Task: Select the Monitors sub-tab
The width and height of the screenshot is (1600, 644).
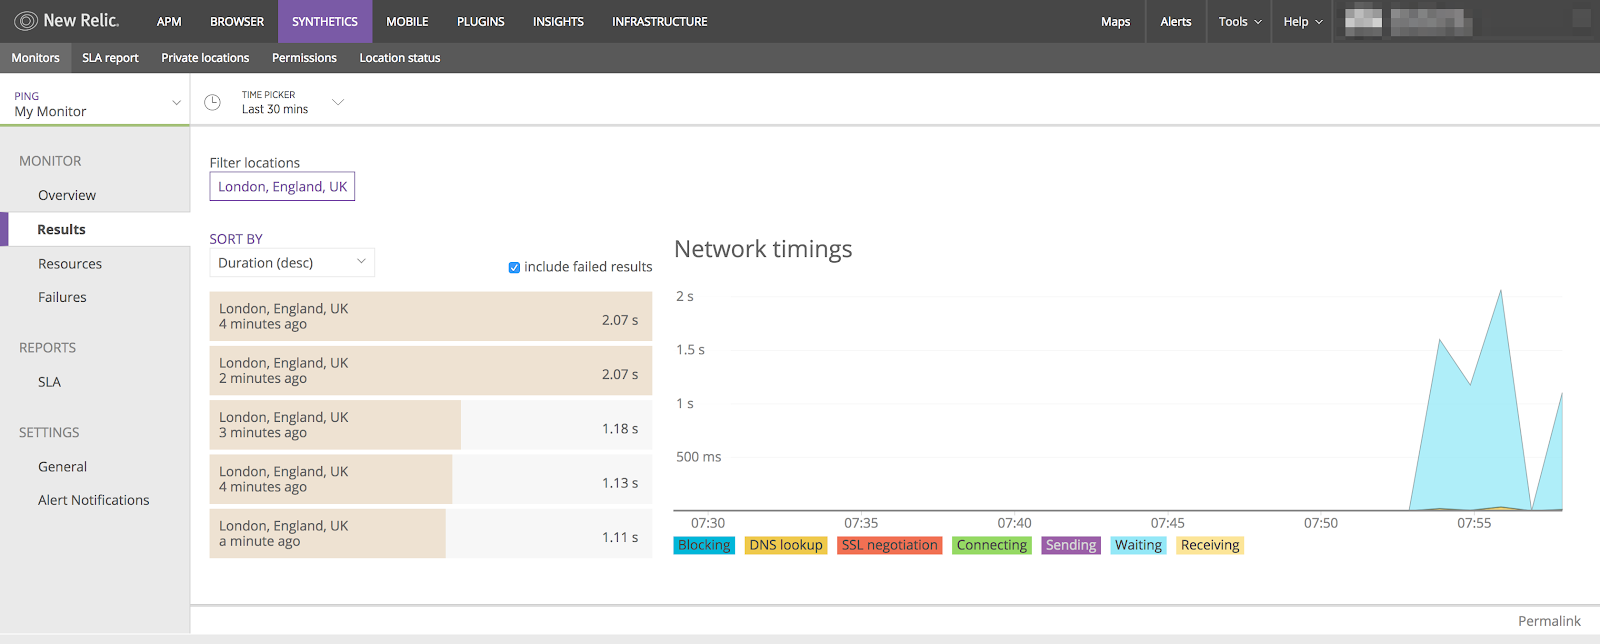Action: pyautogui.click(x=35, y=58)
